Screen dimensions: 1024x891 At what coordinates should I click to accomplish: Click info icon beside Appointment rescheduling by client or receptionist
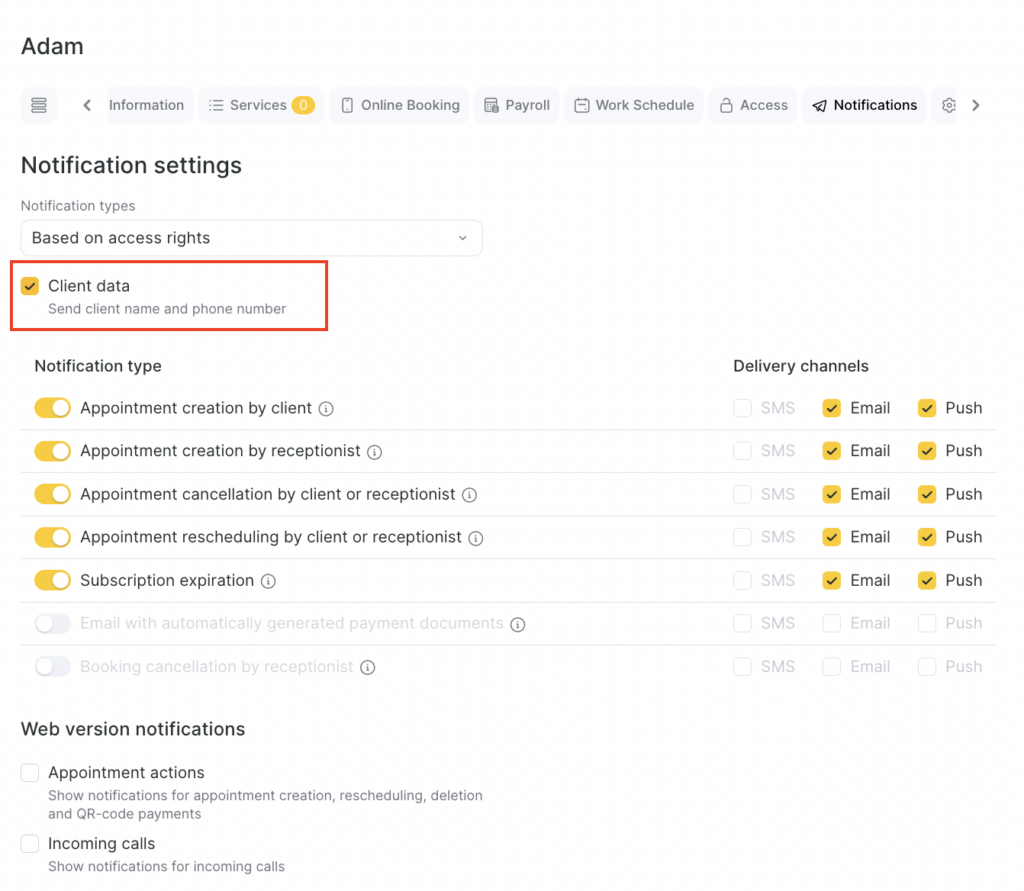(476, 538)
